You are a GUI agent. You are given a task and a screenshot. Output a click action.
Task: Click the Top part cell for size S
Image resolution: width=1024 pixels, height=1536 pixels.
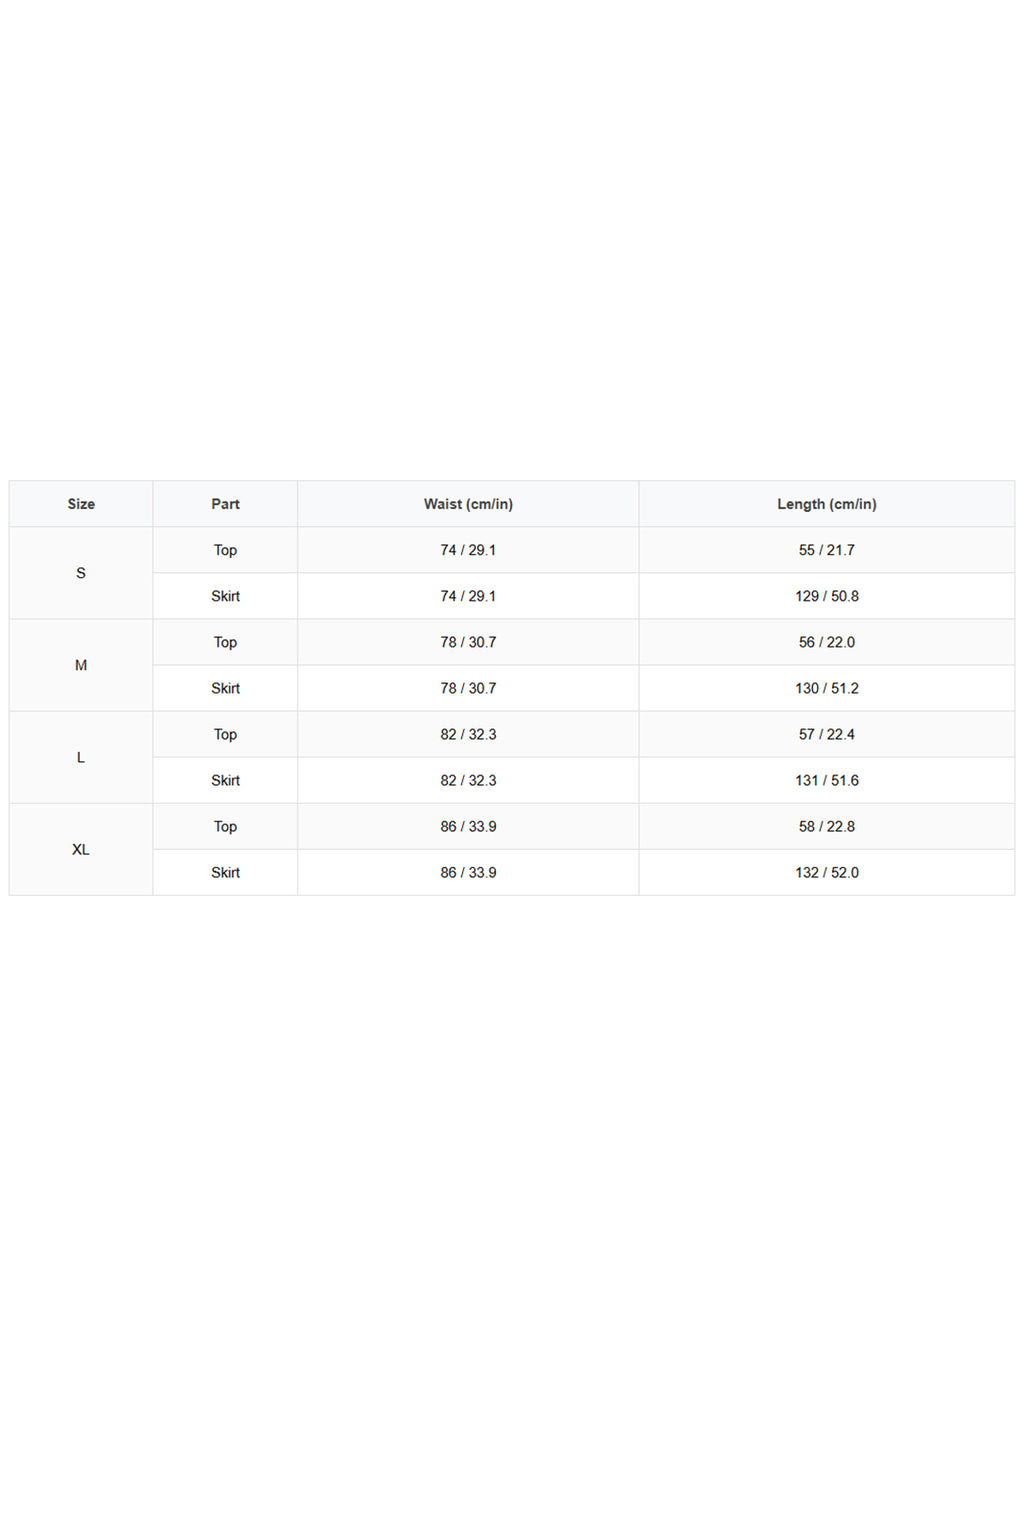coord(225,550)
